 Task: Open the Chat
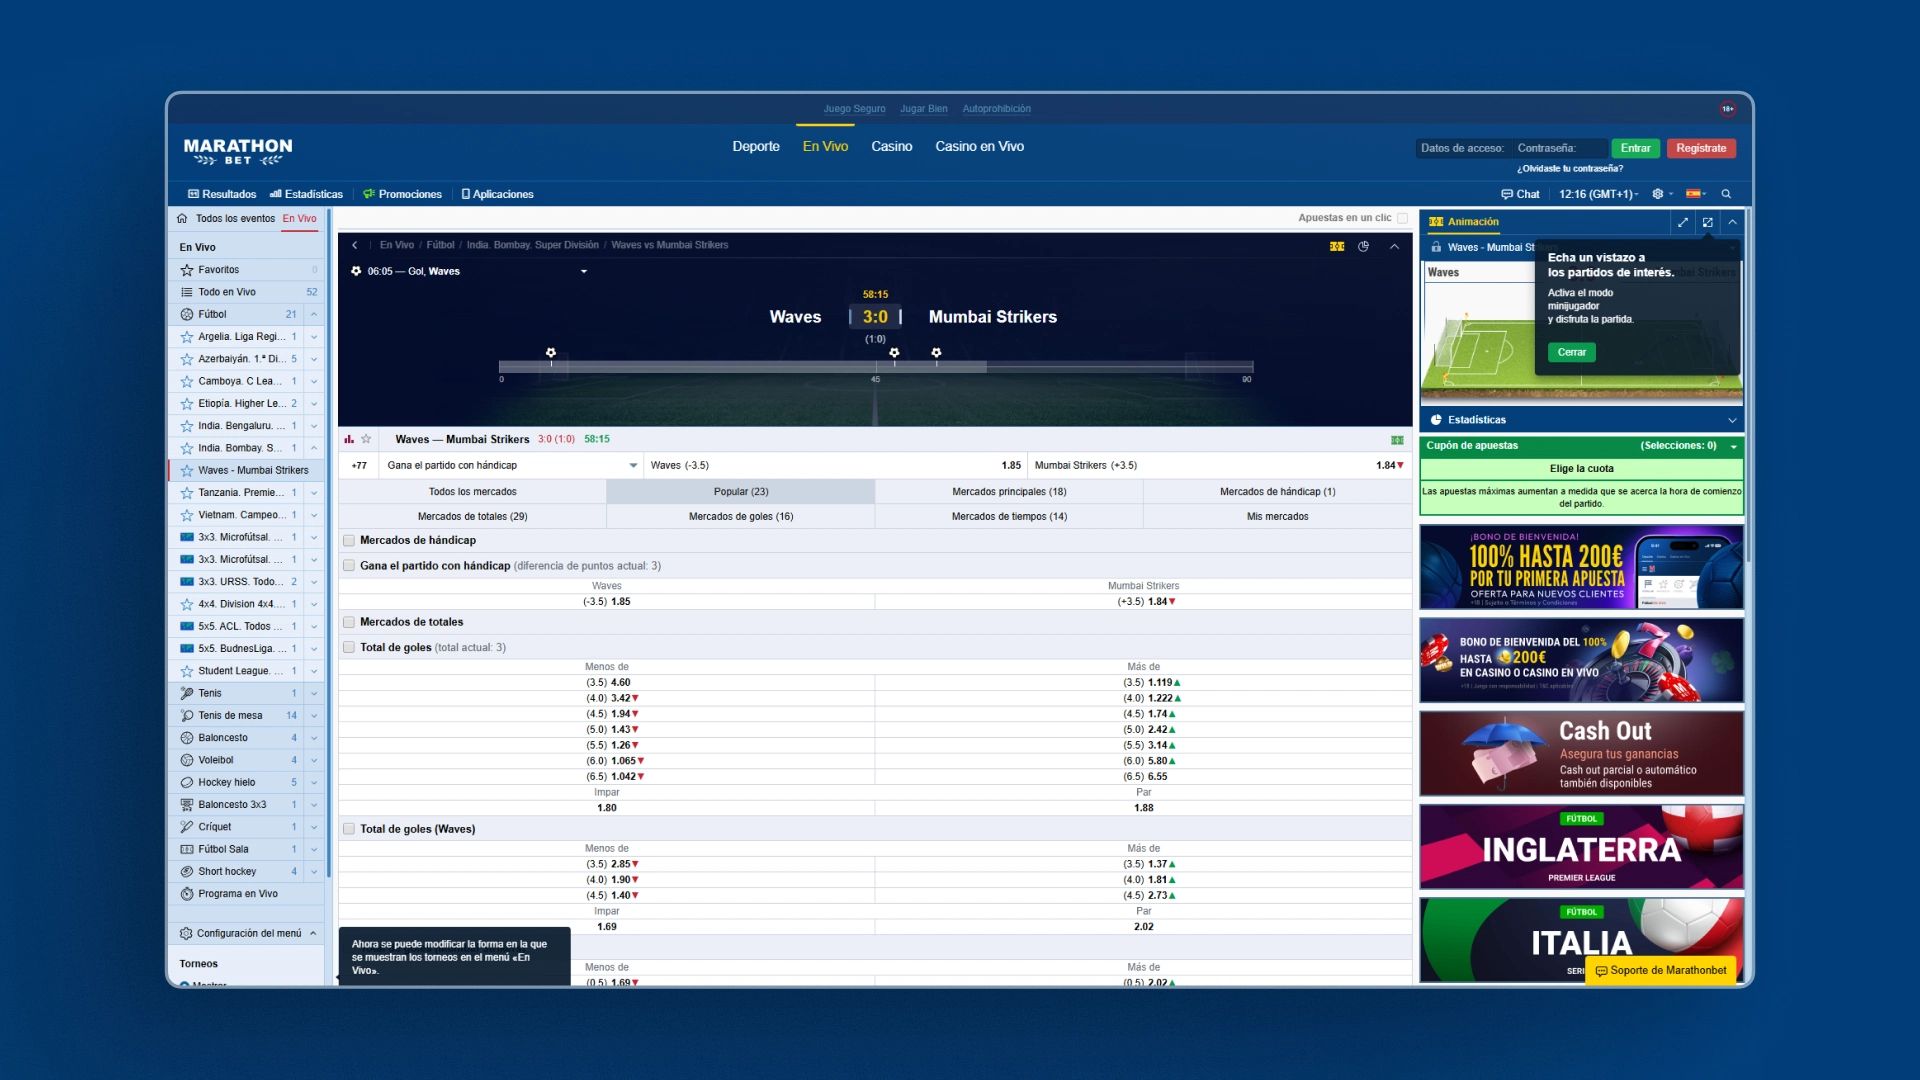pyautogui.click(x=1520, y=194)
